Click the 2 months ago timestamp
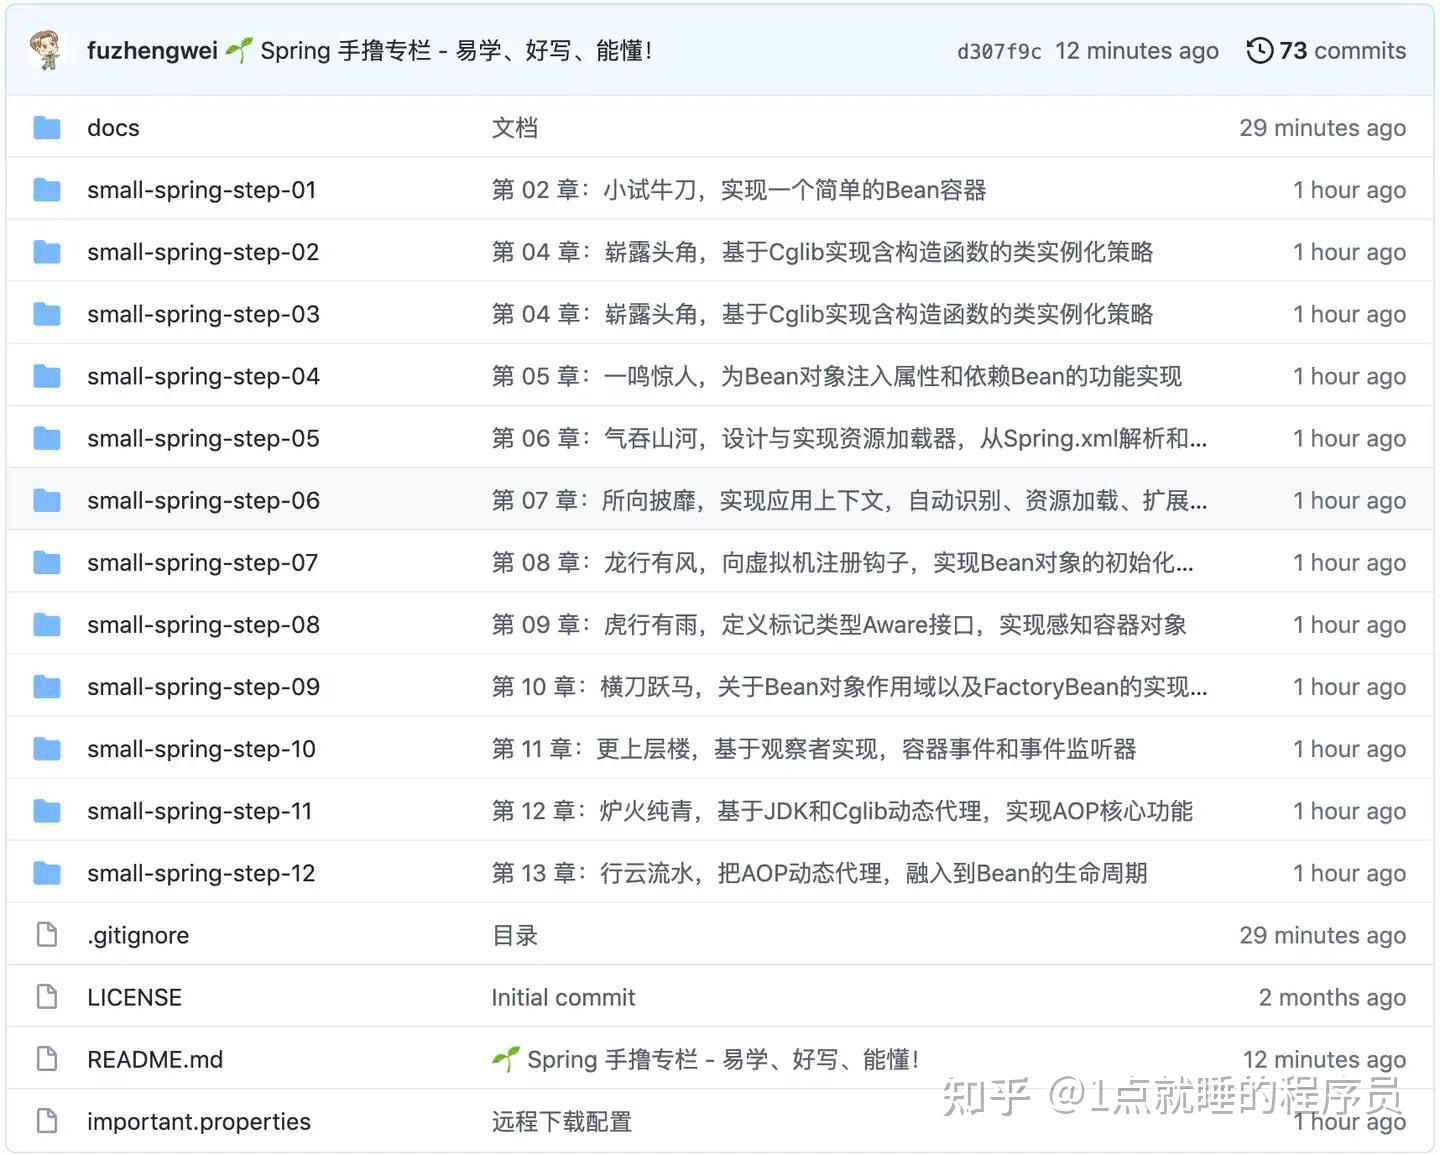Screen dimensions: 1440x1155 1331,996
